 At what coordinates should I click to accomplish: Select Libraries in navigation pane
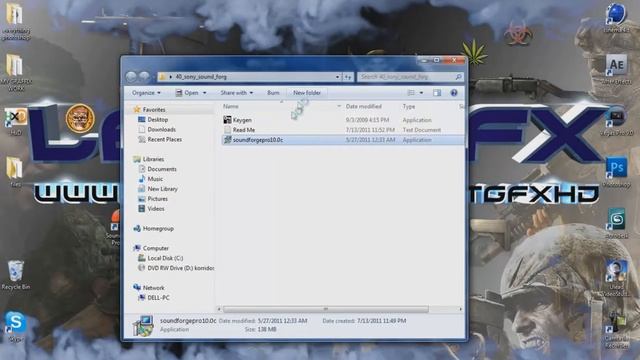click(x=153, y=159)
